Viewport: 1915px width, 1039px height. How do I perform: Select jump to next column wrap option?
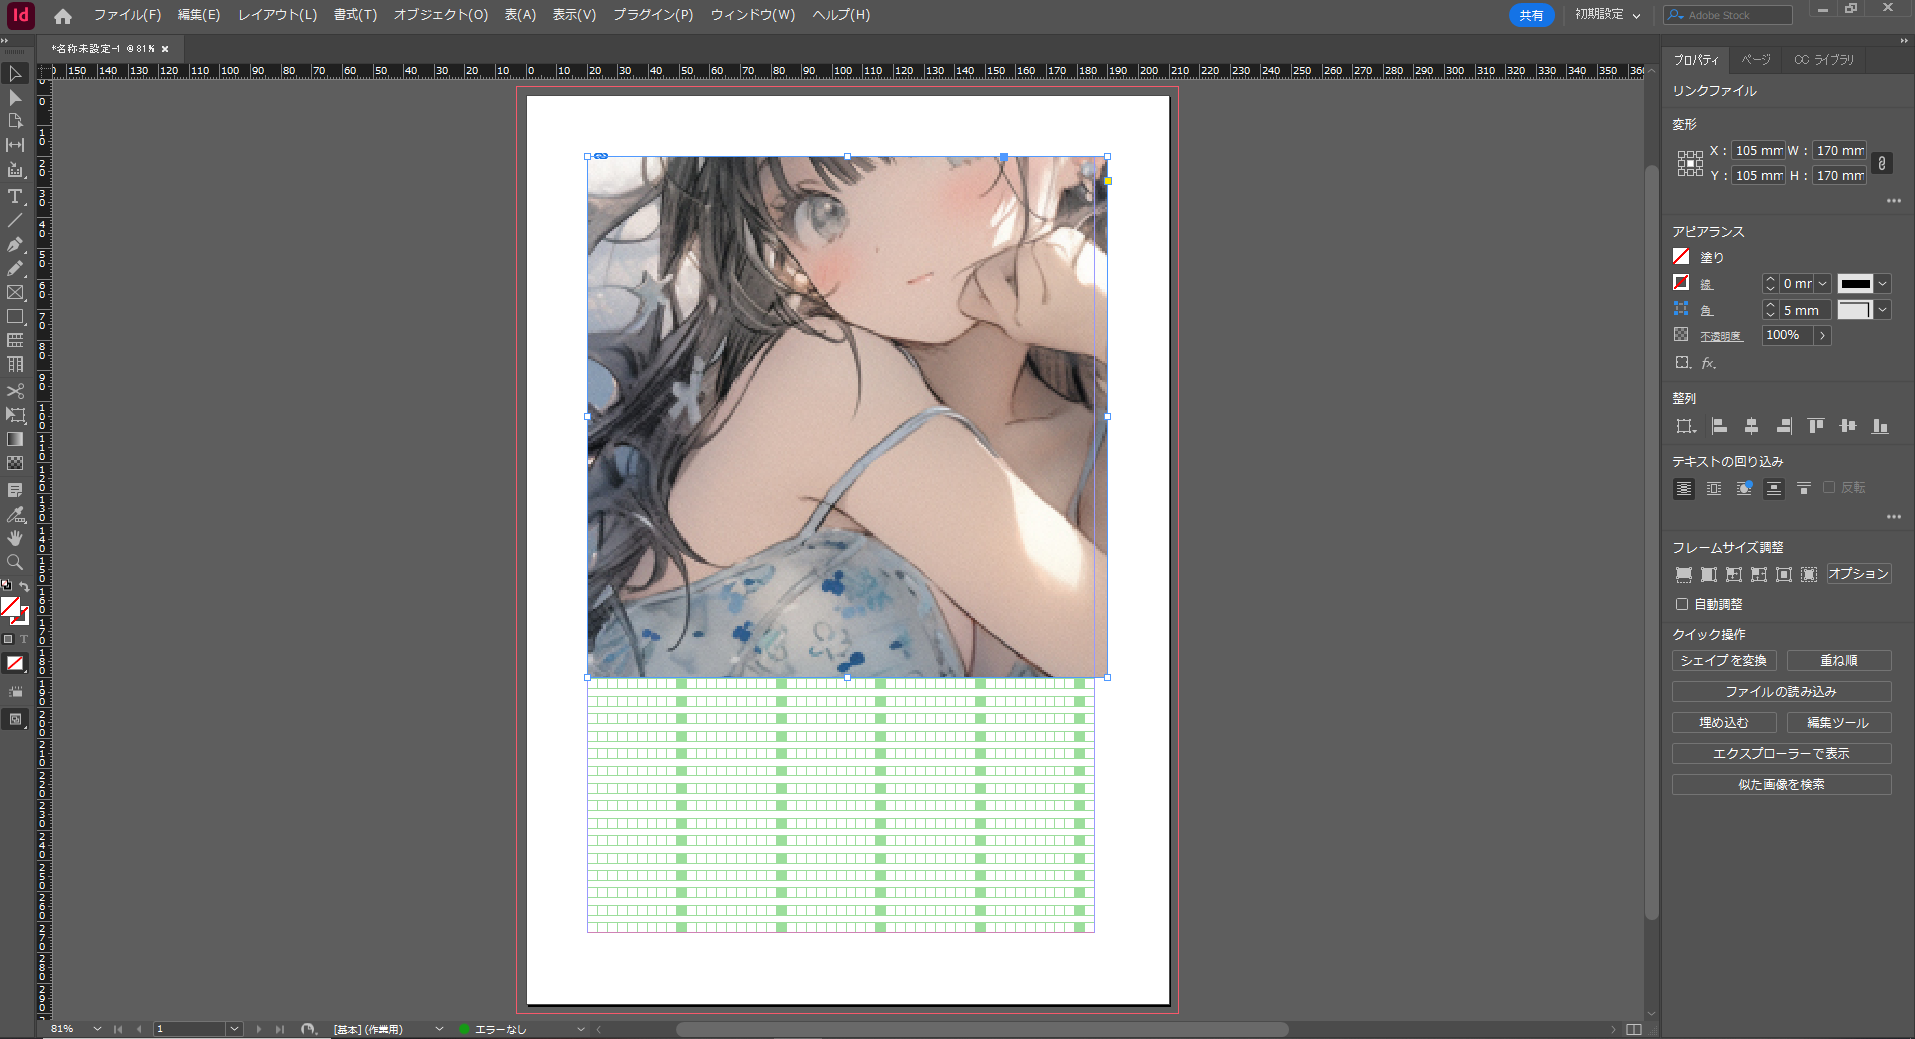tap(1804, 488)
